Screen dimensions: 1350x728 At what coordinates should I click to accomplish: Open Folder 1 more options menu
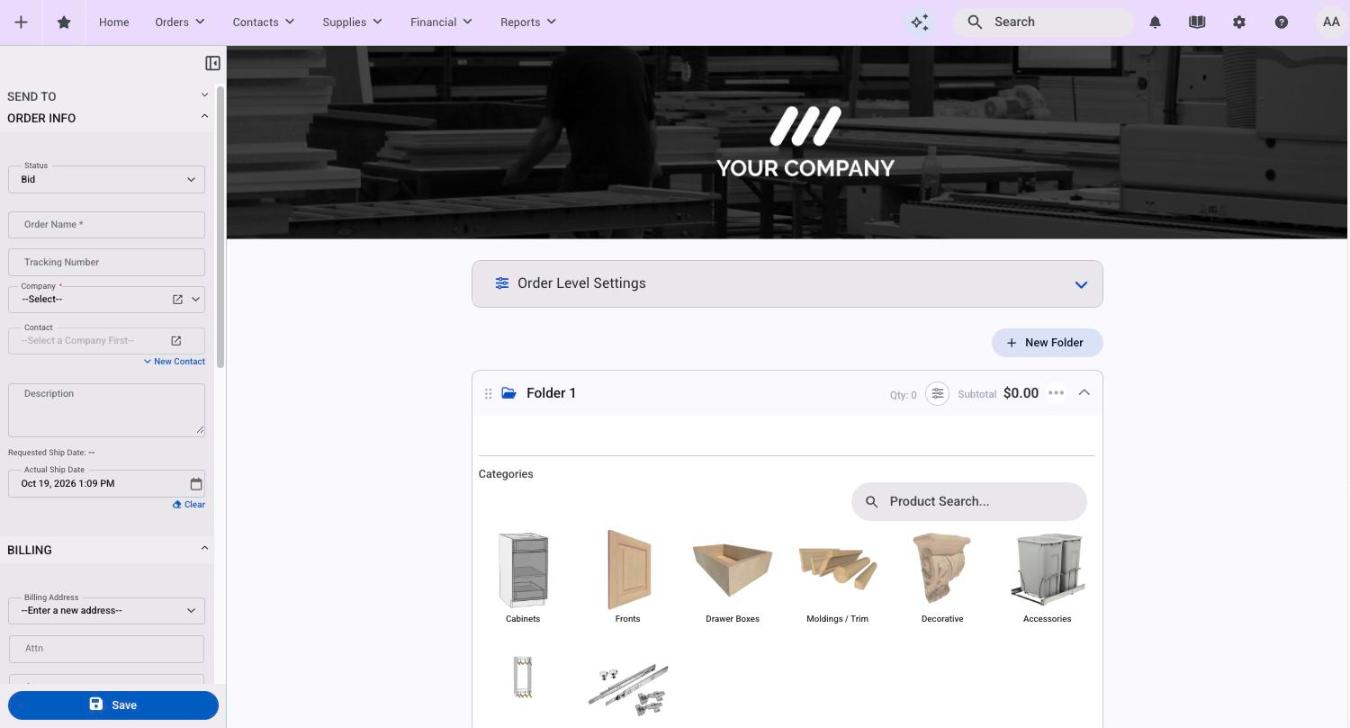1056,393
